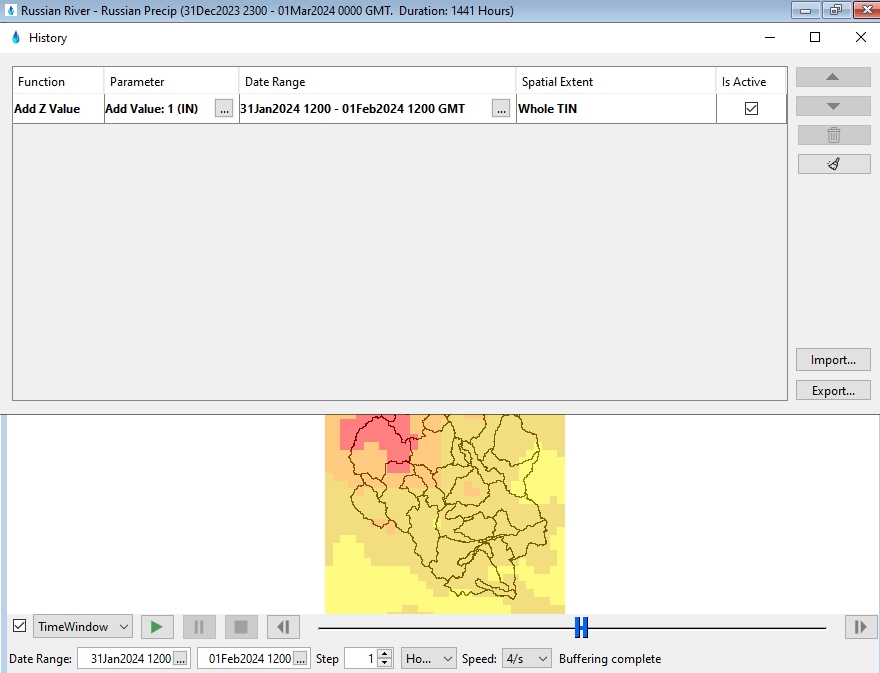
Task: Click the broom clear-all icon button
Action: pyautogui.click(x=833, y=164)
